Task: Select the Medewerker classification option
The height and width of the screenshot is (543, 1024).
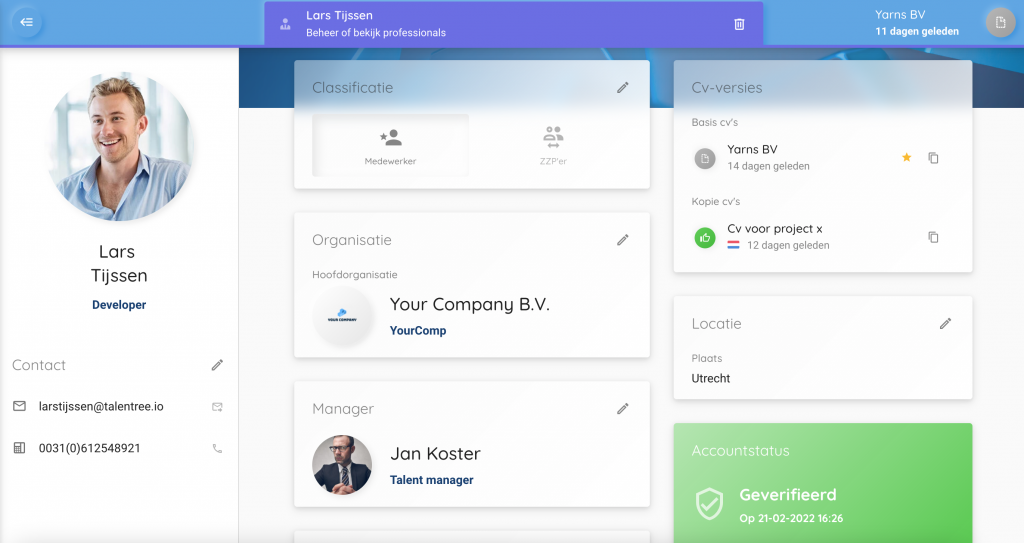Action: point(390,145)
